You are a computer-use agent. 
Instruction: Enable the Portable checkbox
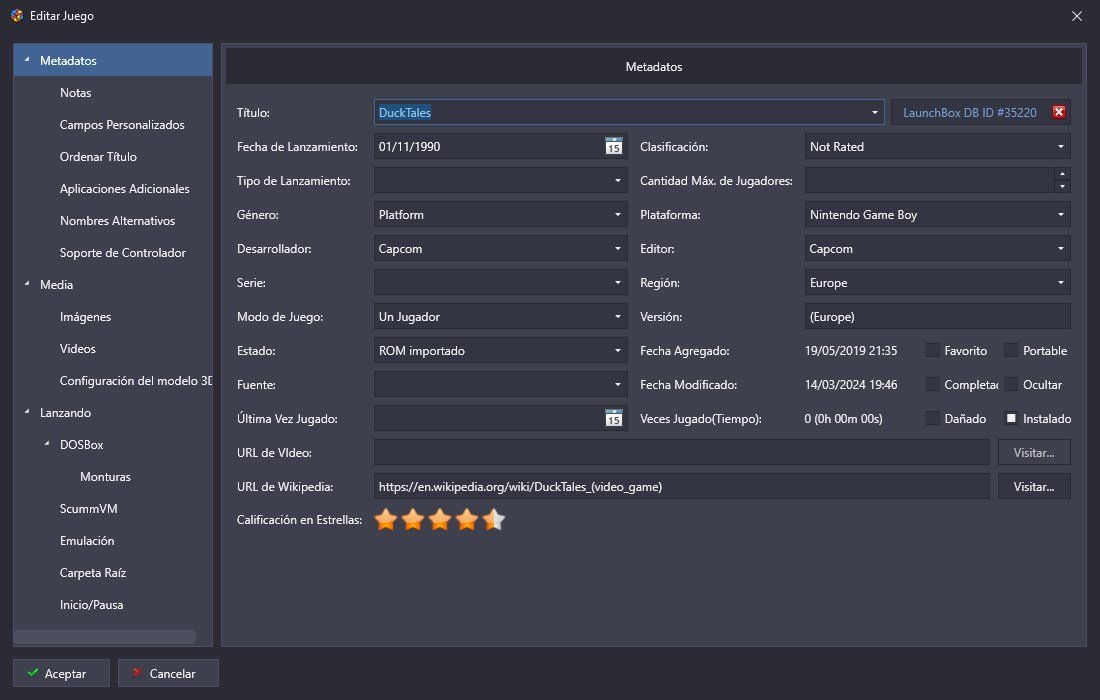1011,351
